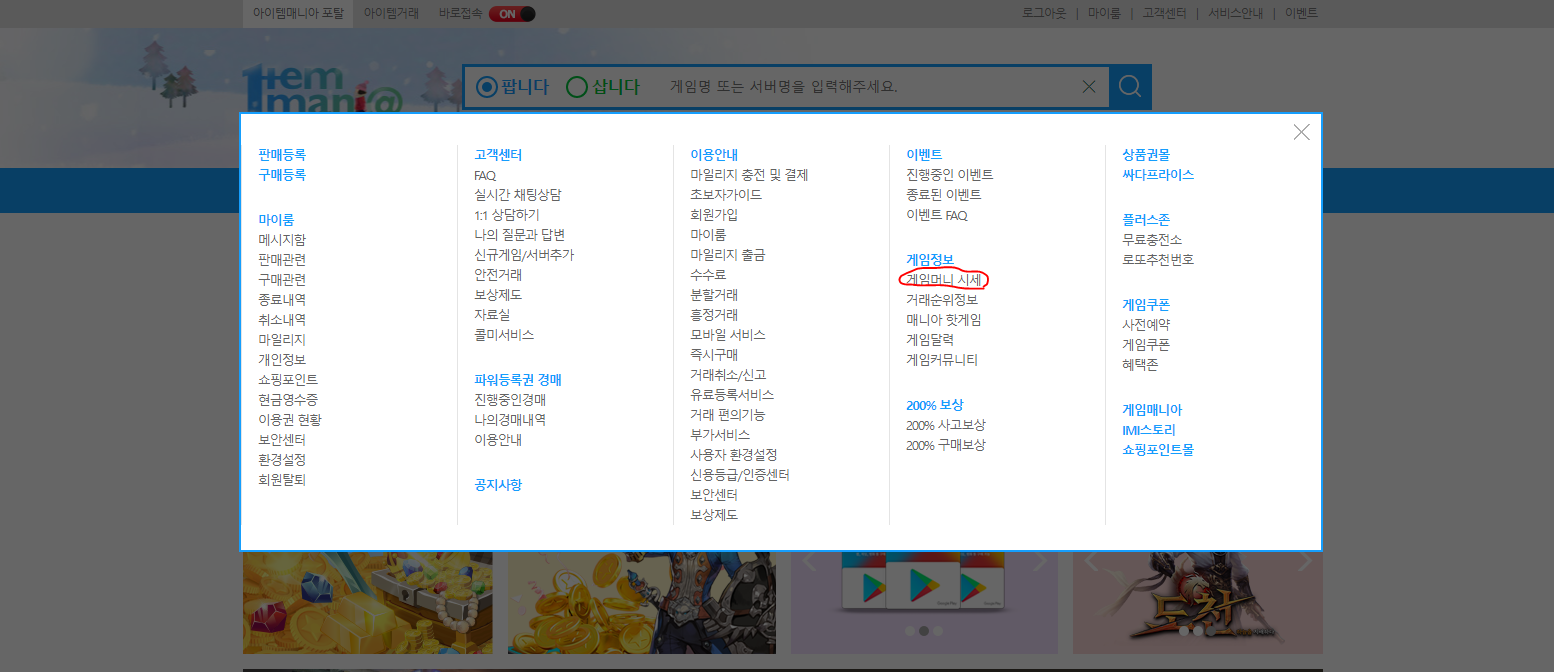Click the Google Play card banner
1554x672 pixels.
[x=924, y=603]
